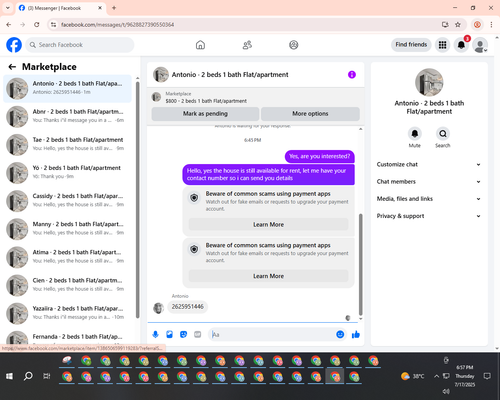The height and width of the screenshot is (400, 500).
Task: Open the Yazaiira conversation in the list
Action: (67, 314)
